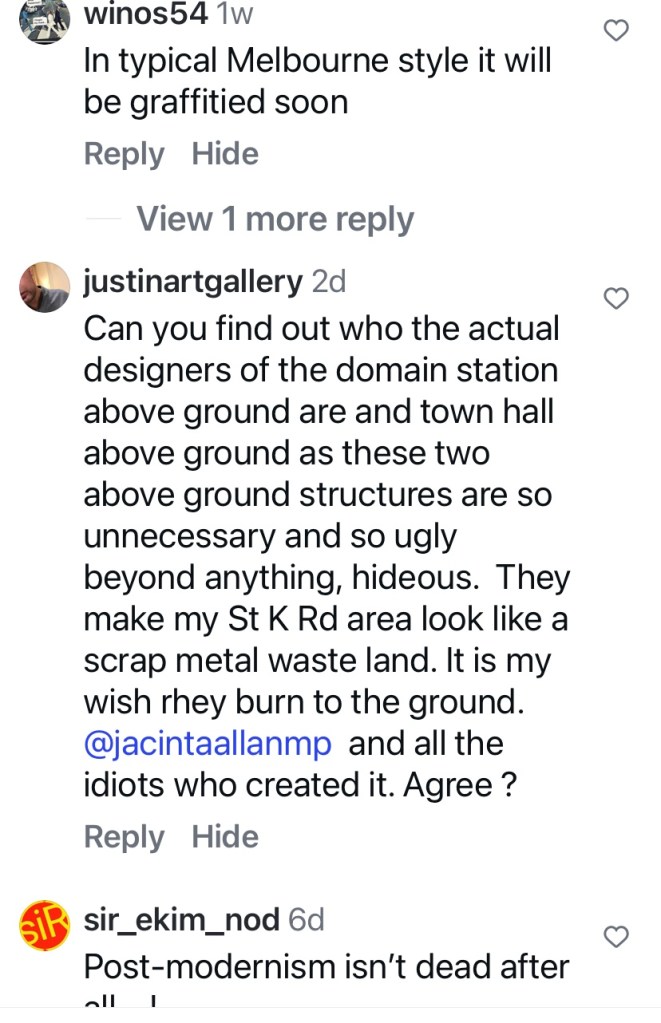Tap the "6d" timestamp next to sir_ekim_nod
The image size is (661, 1023).
306,920
